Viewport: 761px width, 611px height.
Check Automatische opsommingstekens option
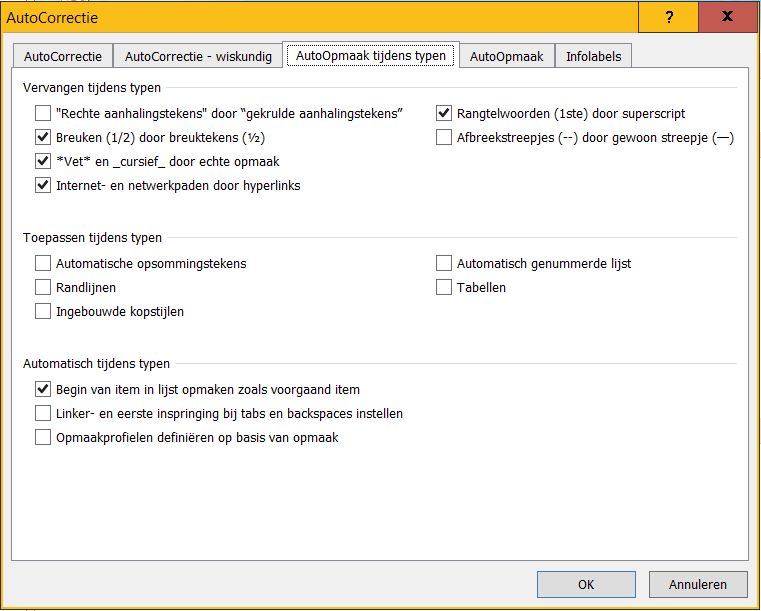(43, 264)
